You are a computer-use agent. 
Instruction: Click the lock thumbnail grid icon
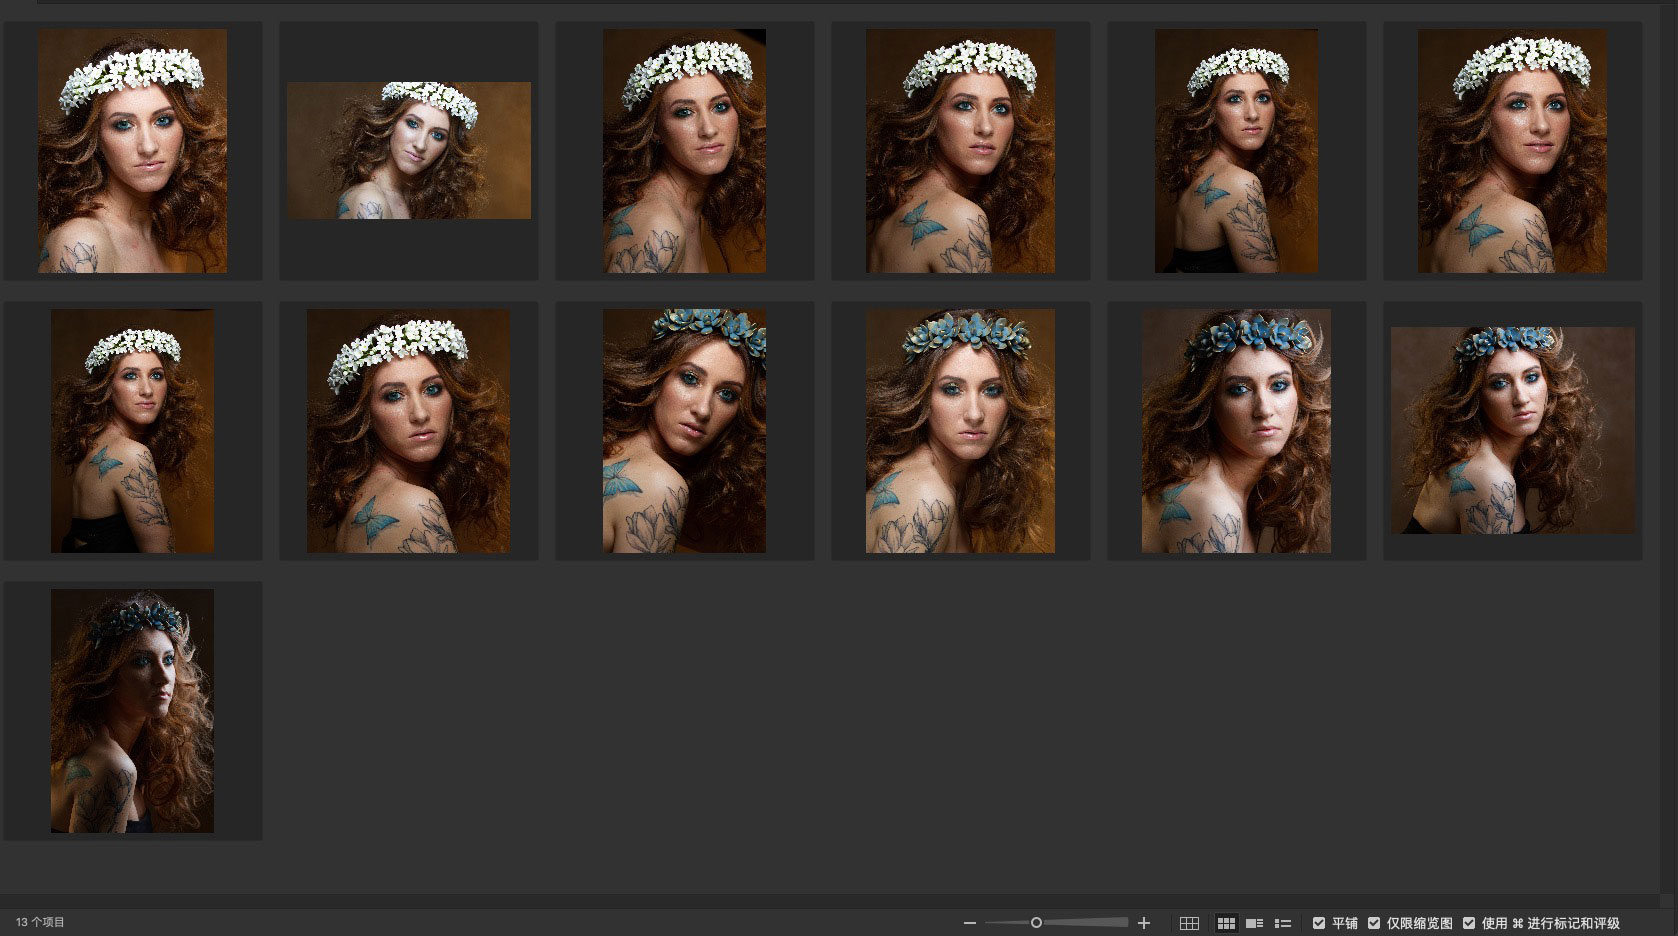(x=1189, y=923)
